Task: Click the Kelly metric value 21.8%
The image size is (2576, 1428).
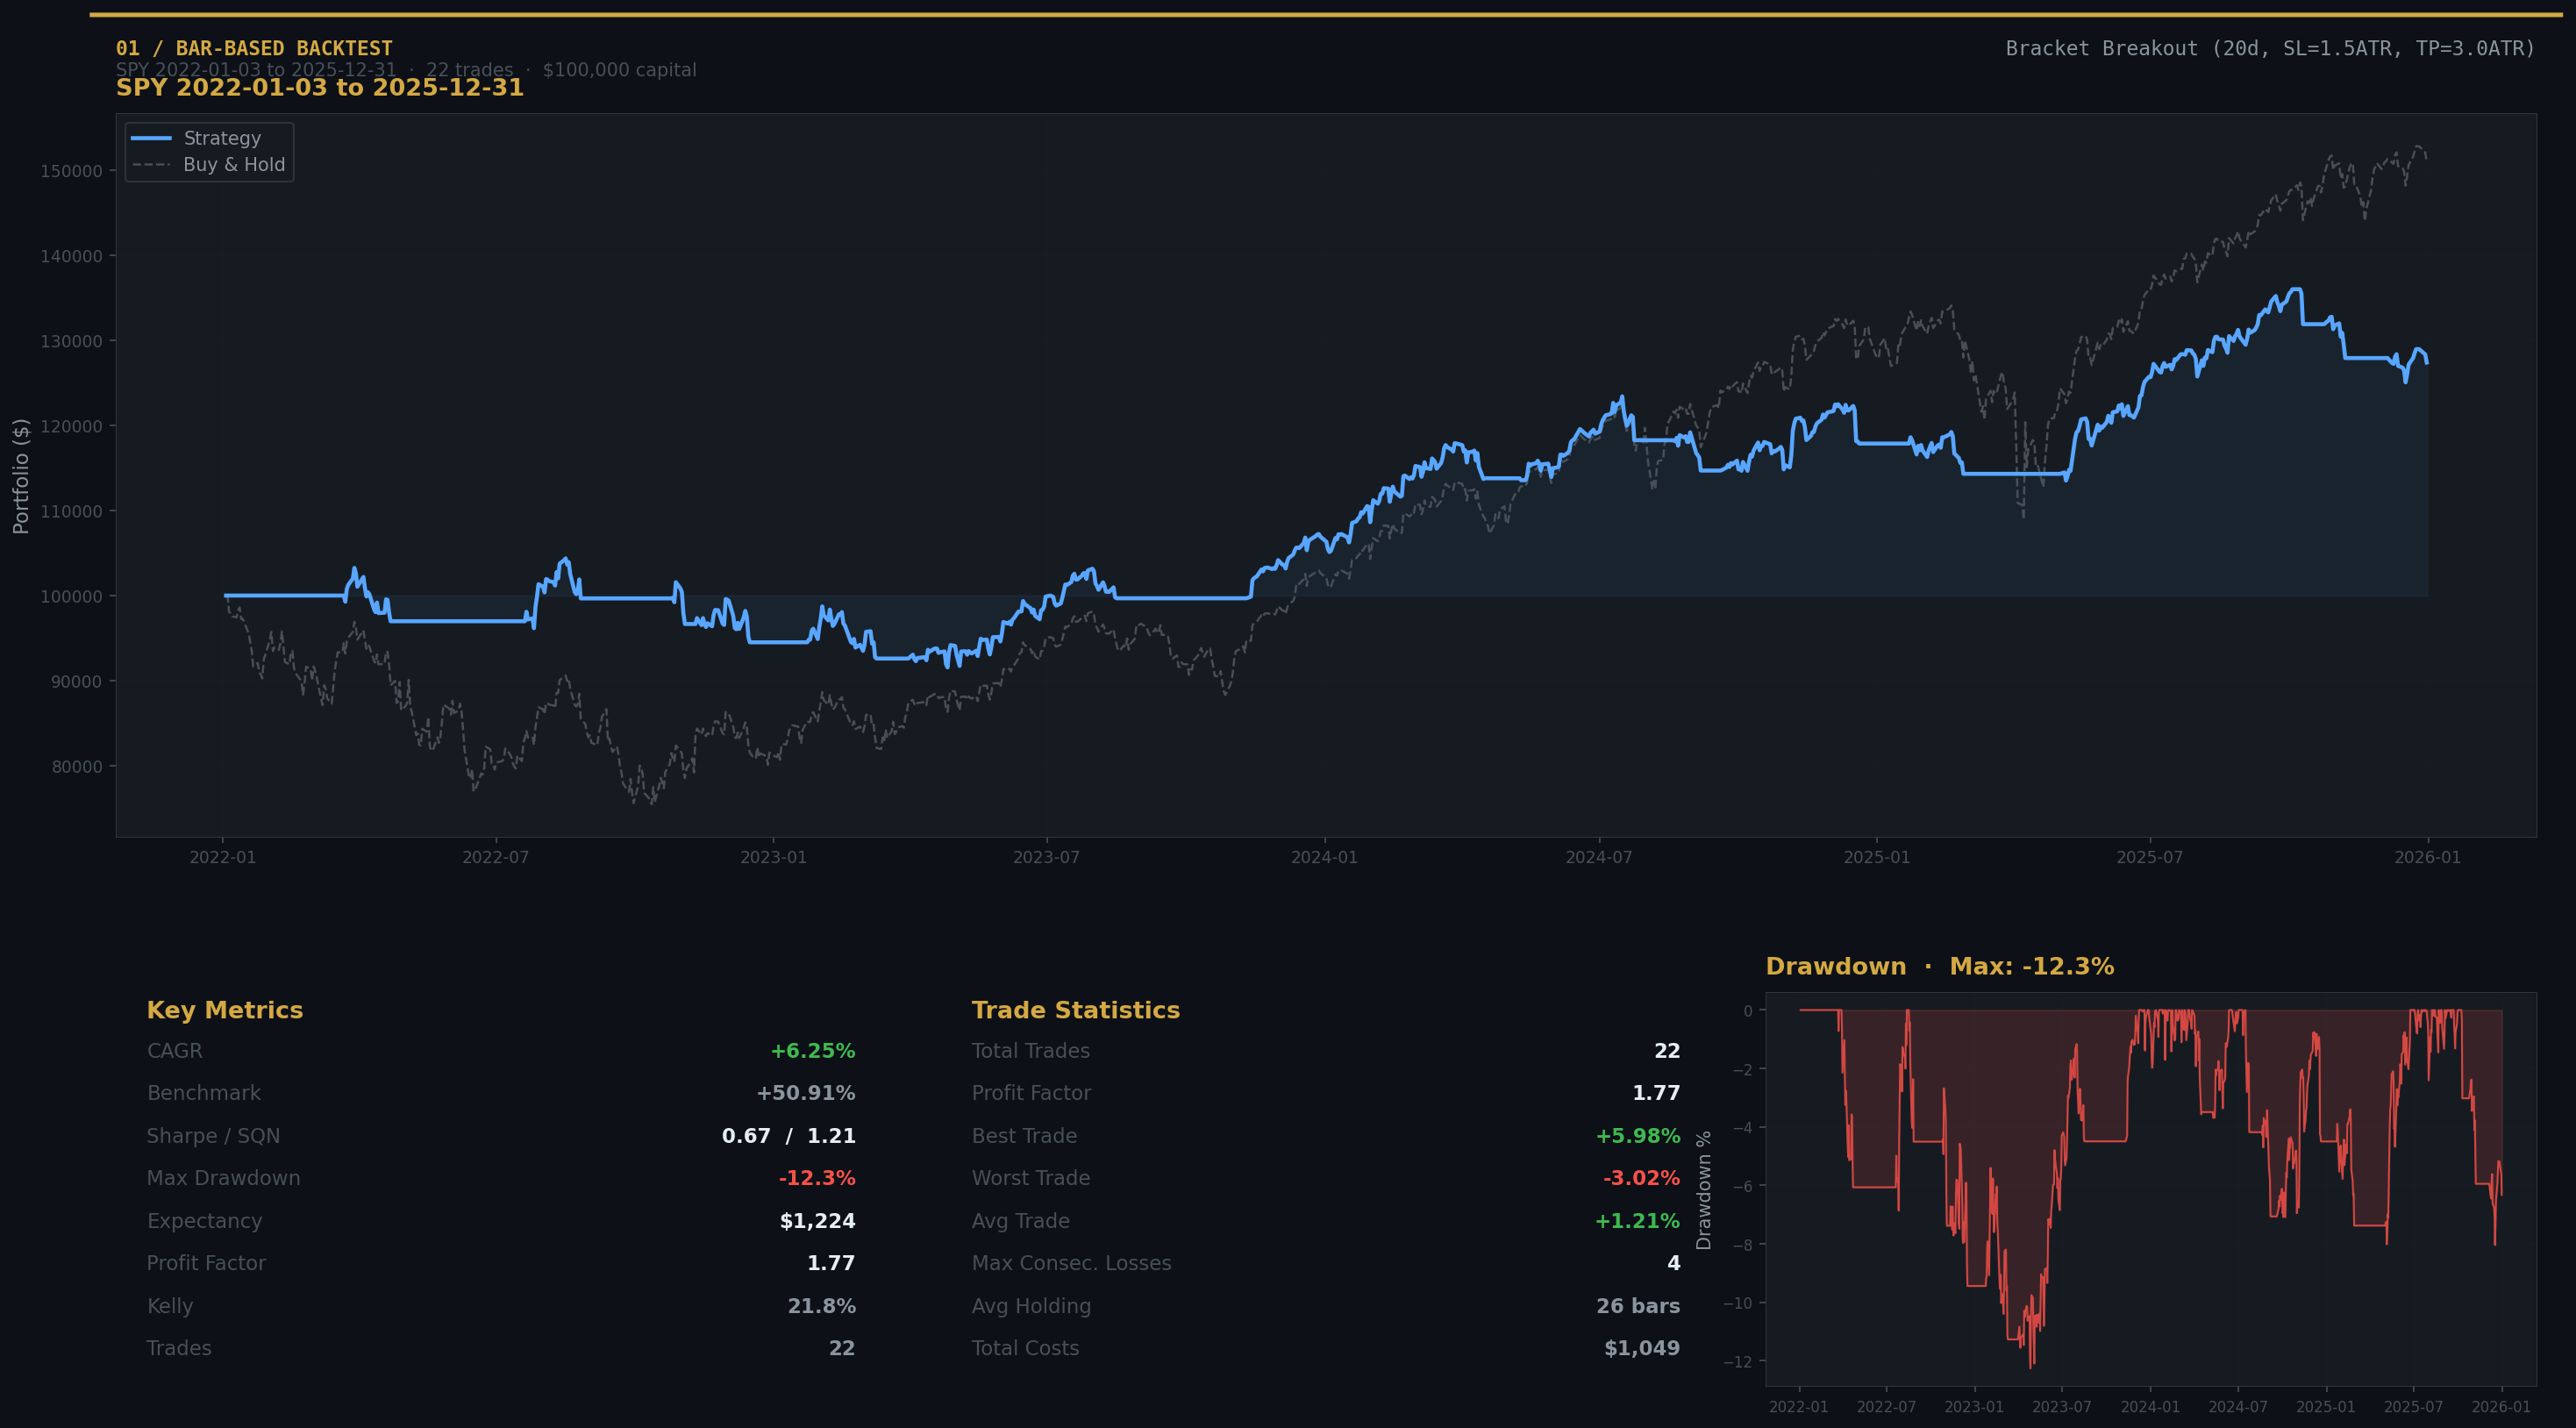Action: pyautogui.click(x=820, y=1305)
